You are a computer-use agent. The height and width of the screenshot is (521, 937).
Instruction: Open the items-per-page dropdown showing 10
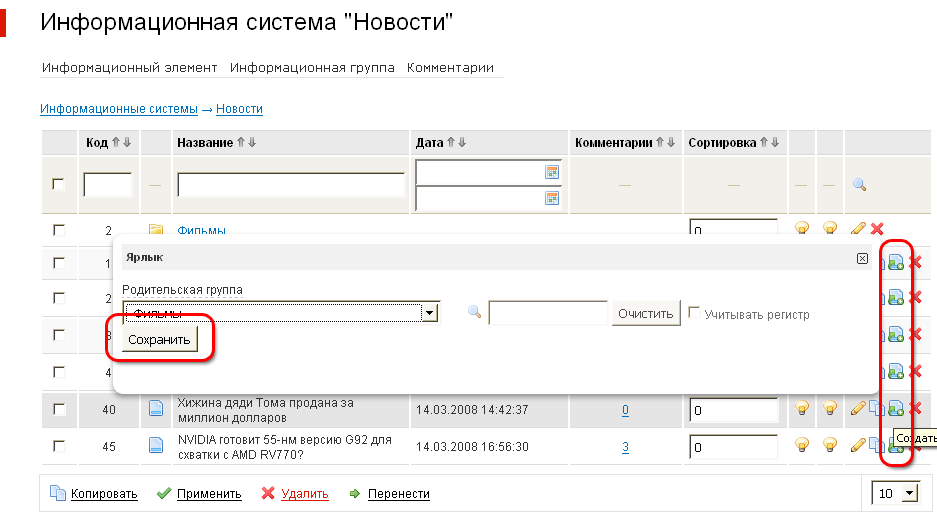909,494
